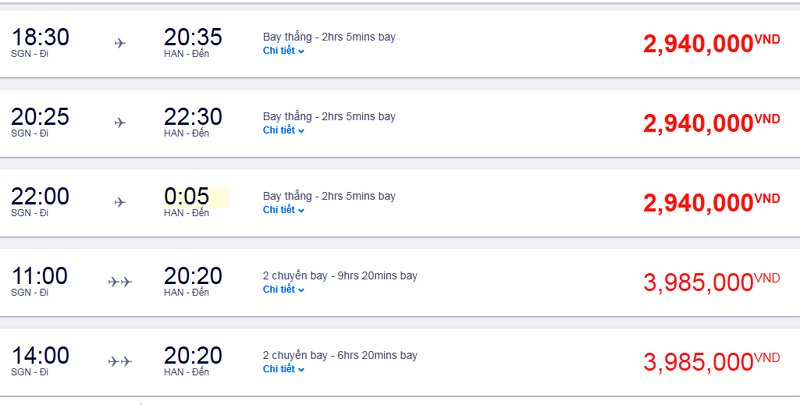Open Chi tiết for the 14:00 flight

click(283, 369)
